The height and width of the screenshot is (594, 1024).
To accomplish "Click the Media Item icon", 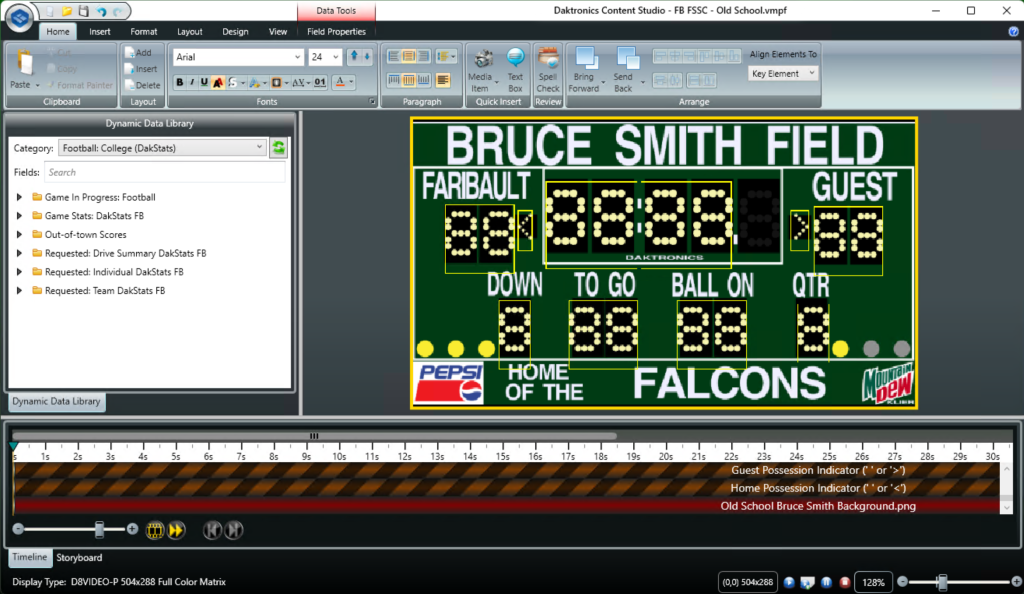I will (481, 60).
